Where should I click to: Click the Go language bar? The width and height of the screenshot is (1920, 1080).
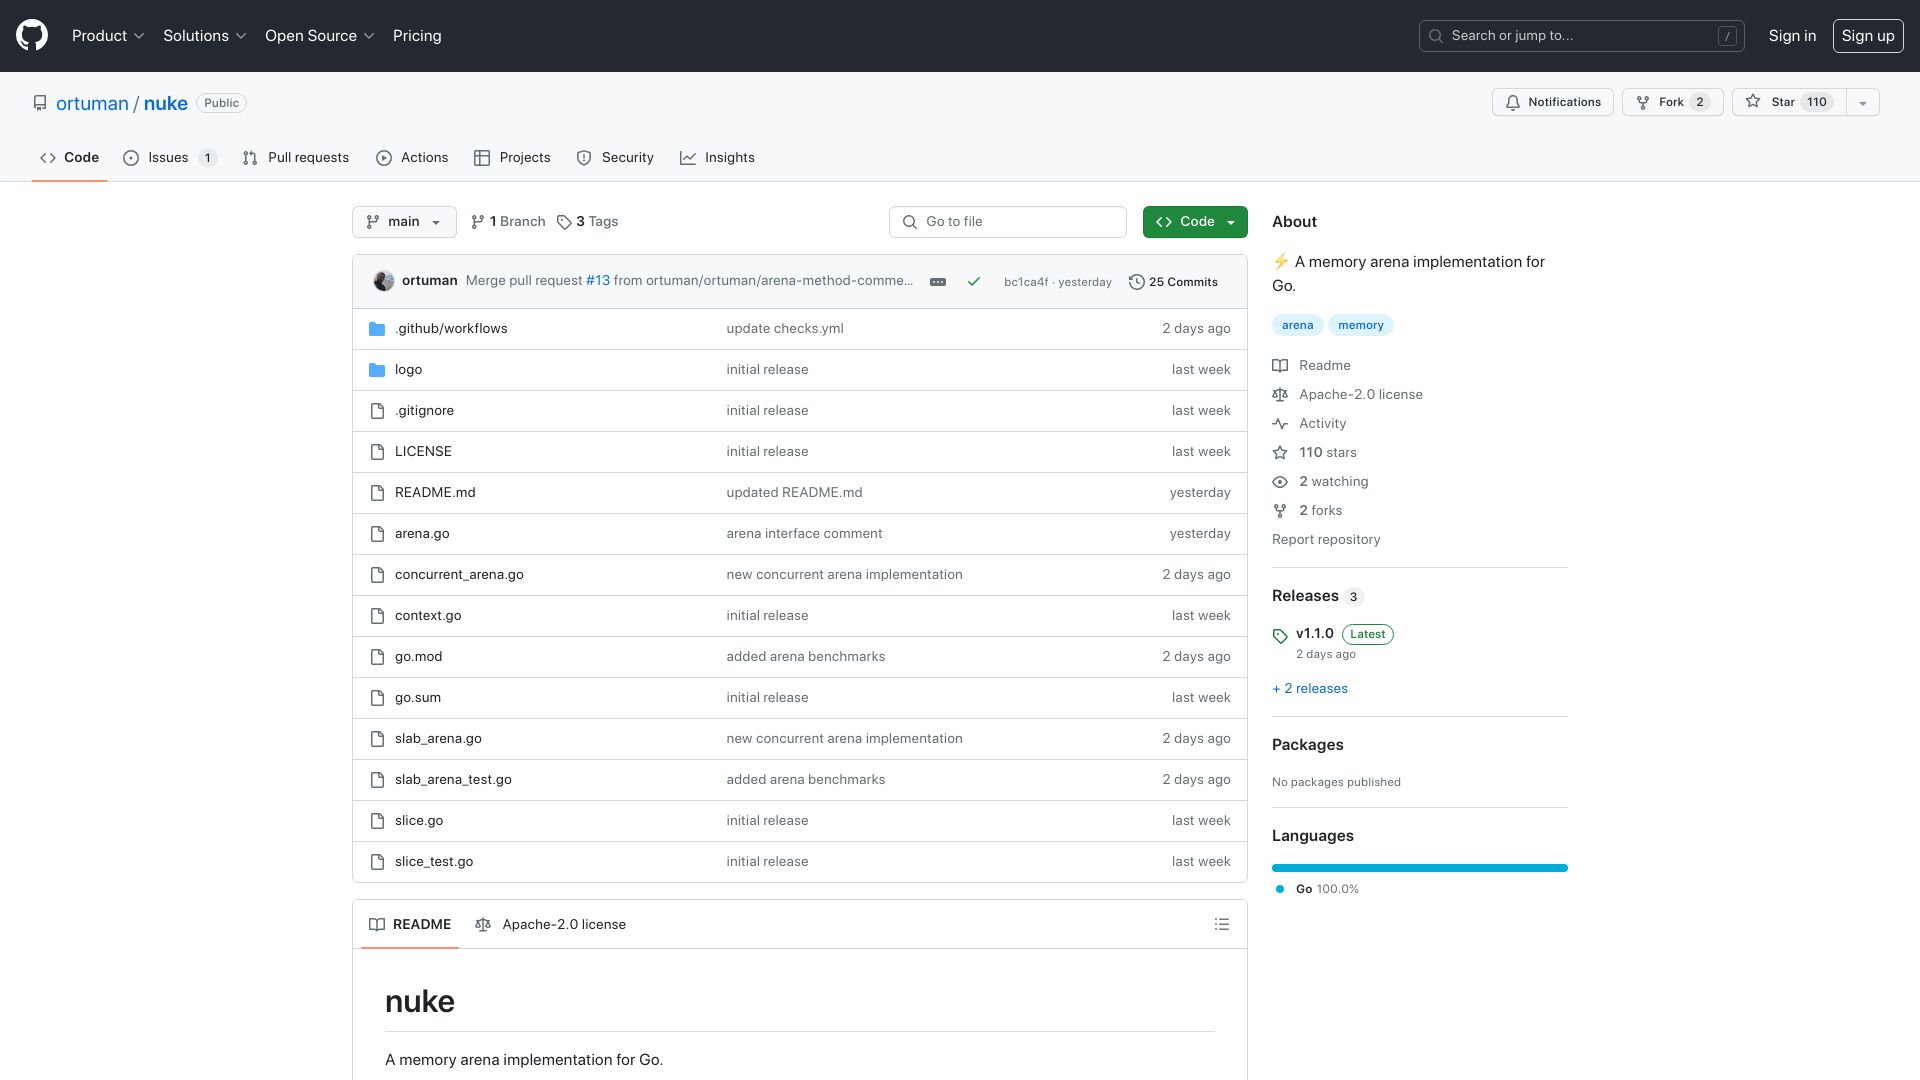tap(1420, 868)
